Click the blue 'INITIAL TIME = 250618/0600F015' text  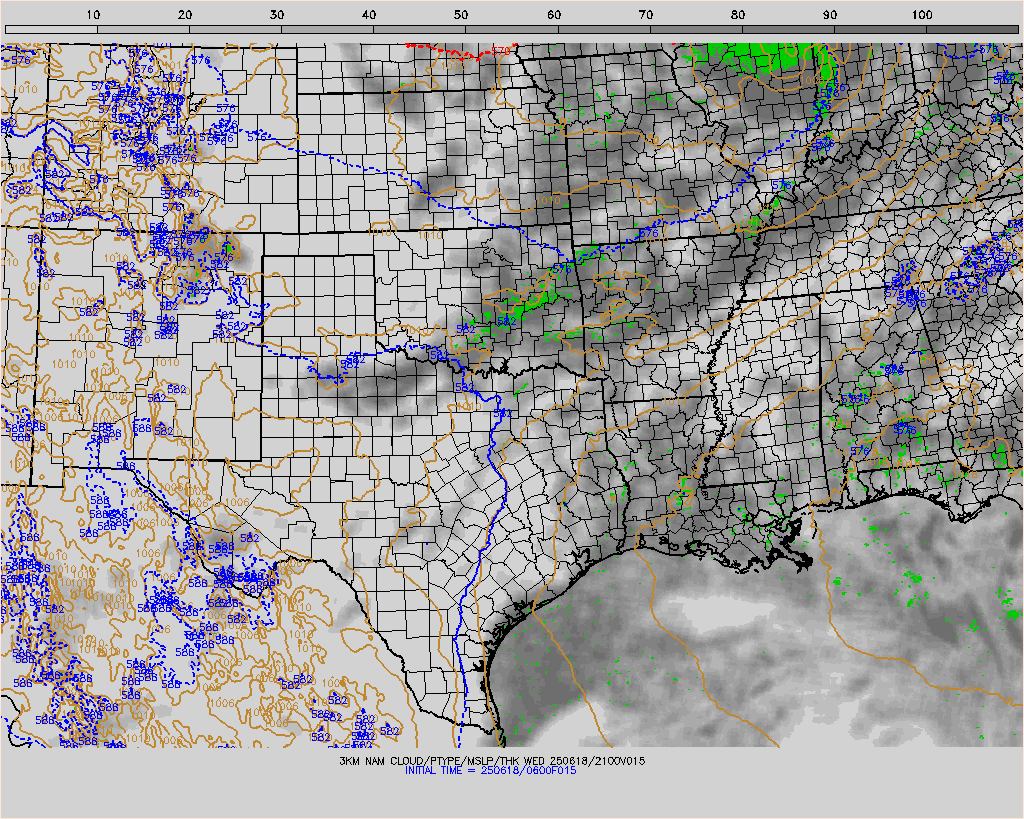pos(491,771)
